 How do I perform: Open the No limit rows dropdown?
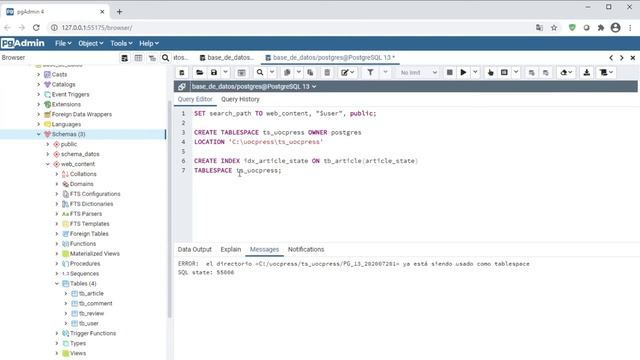click(418, 72)
